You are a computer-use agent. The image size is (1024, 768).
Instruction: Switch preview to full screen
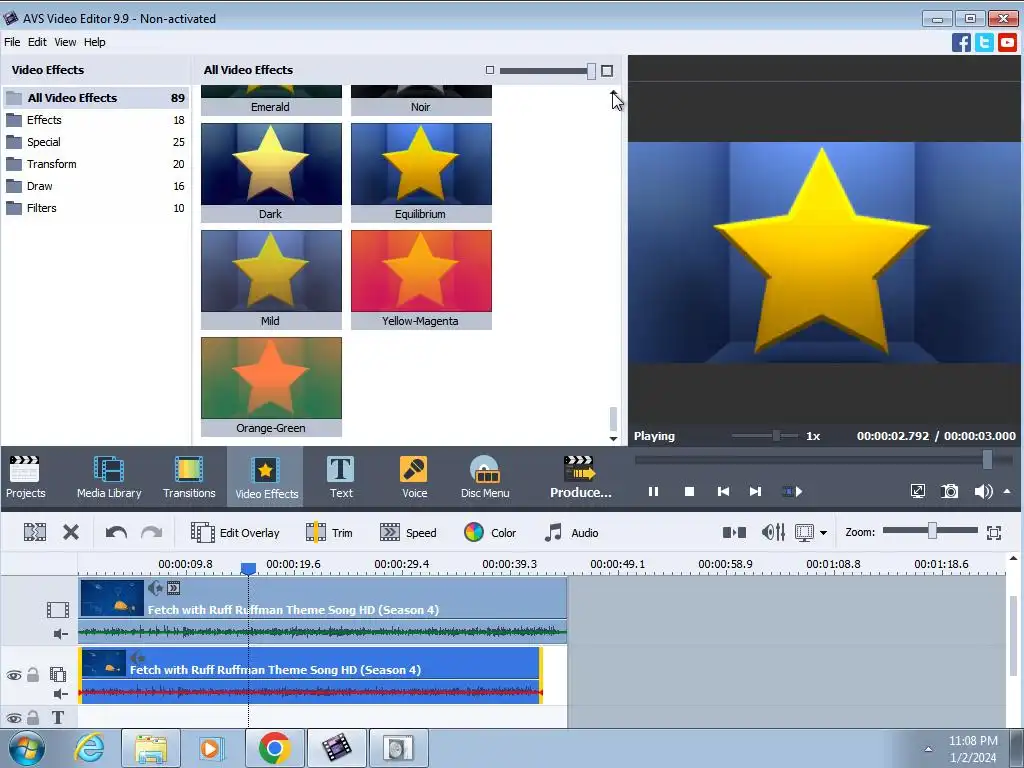[x=918, y=491]
